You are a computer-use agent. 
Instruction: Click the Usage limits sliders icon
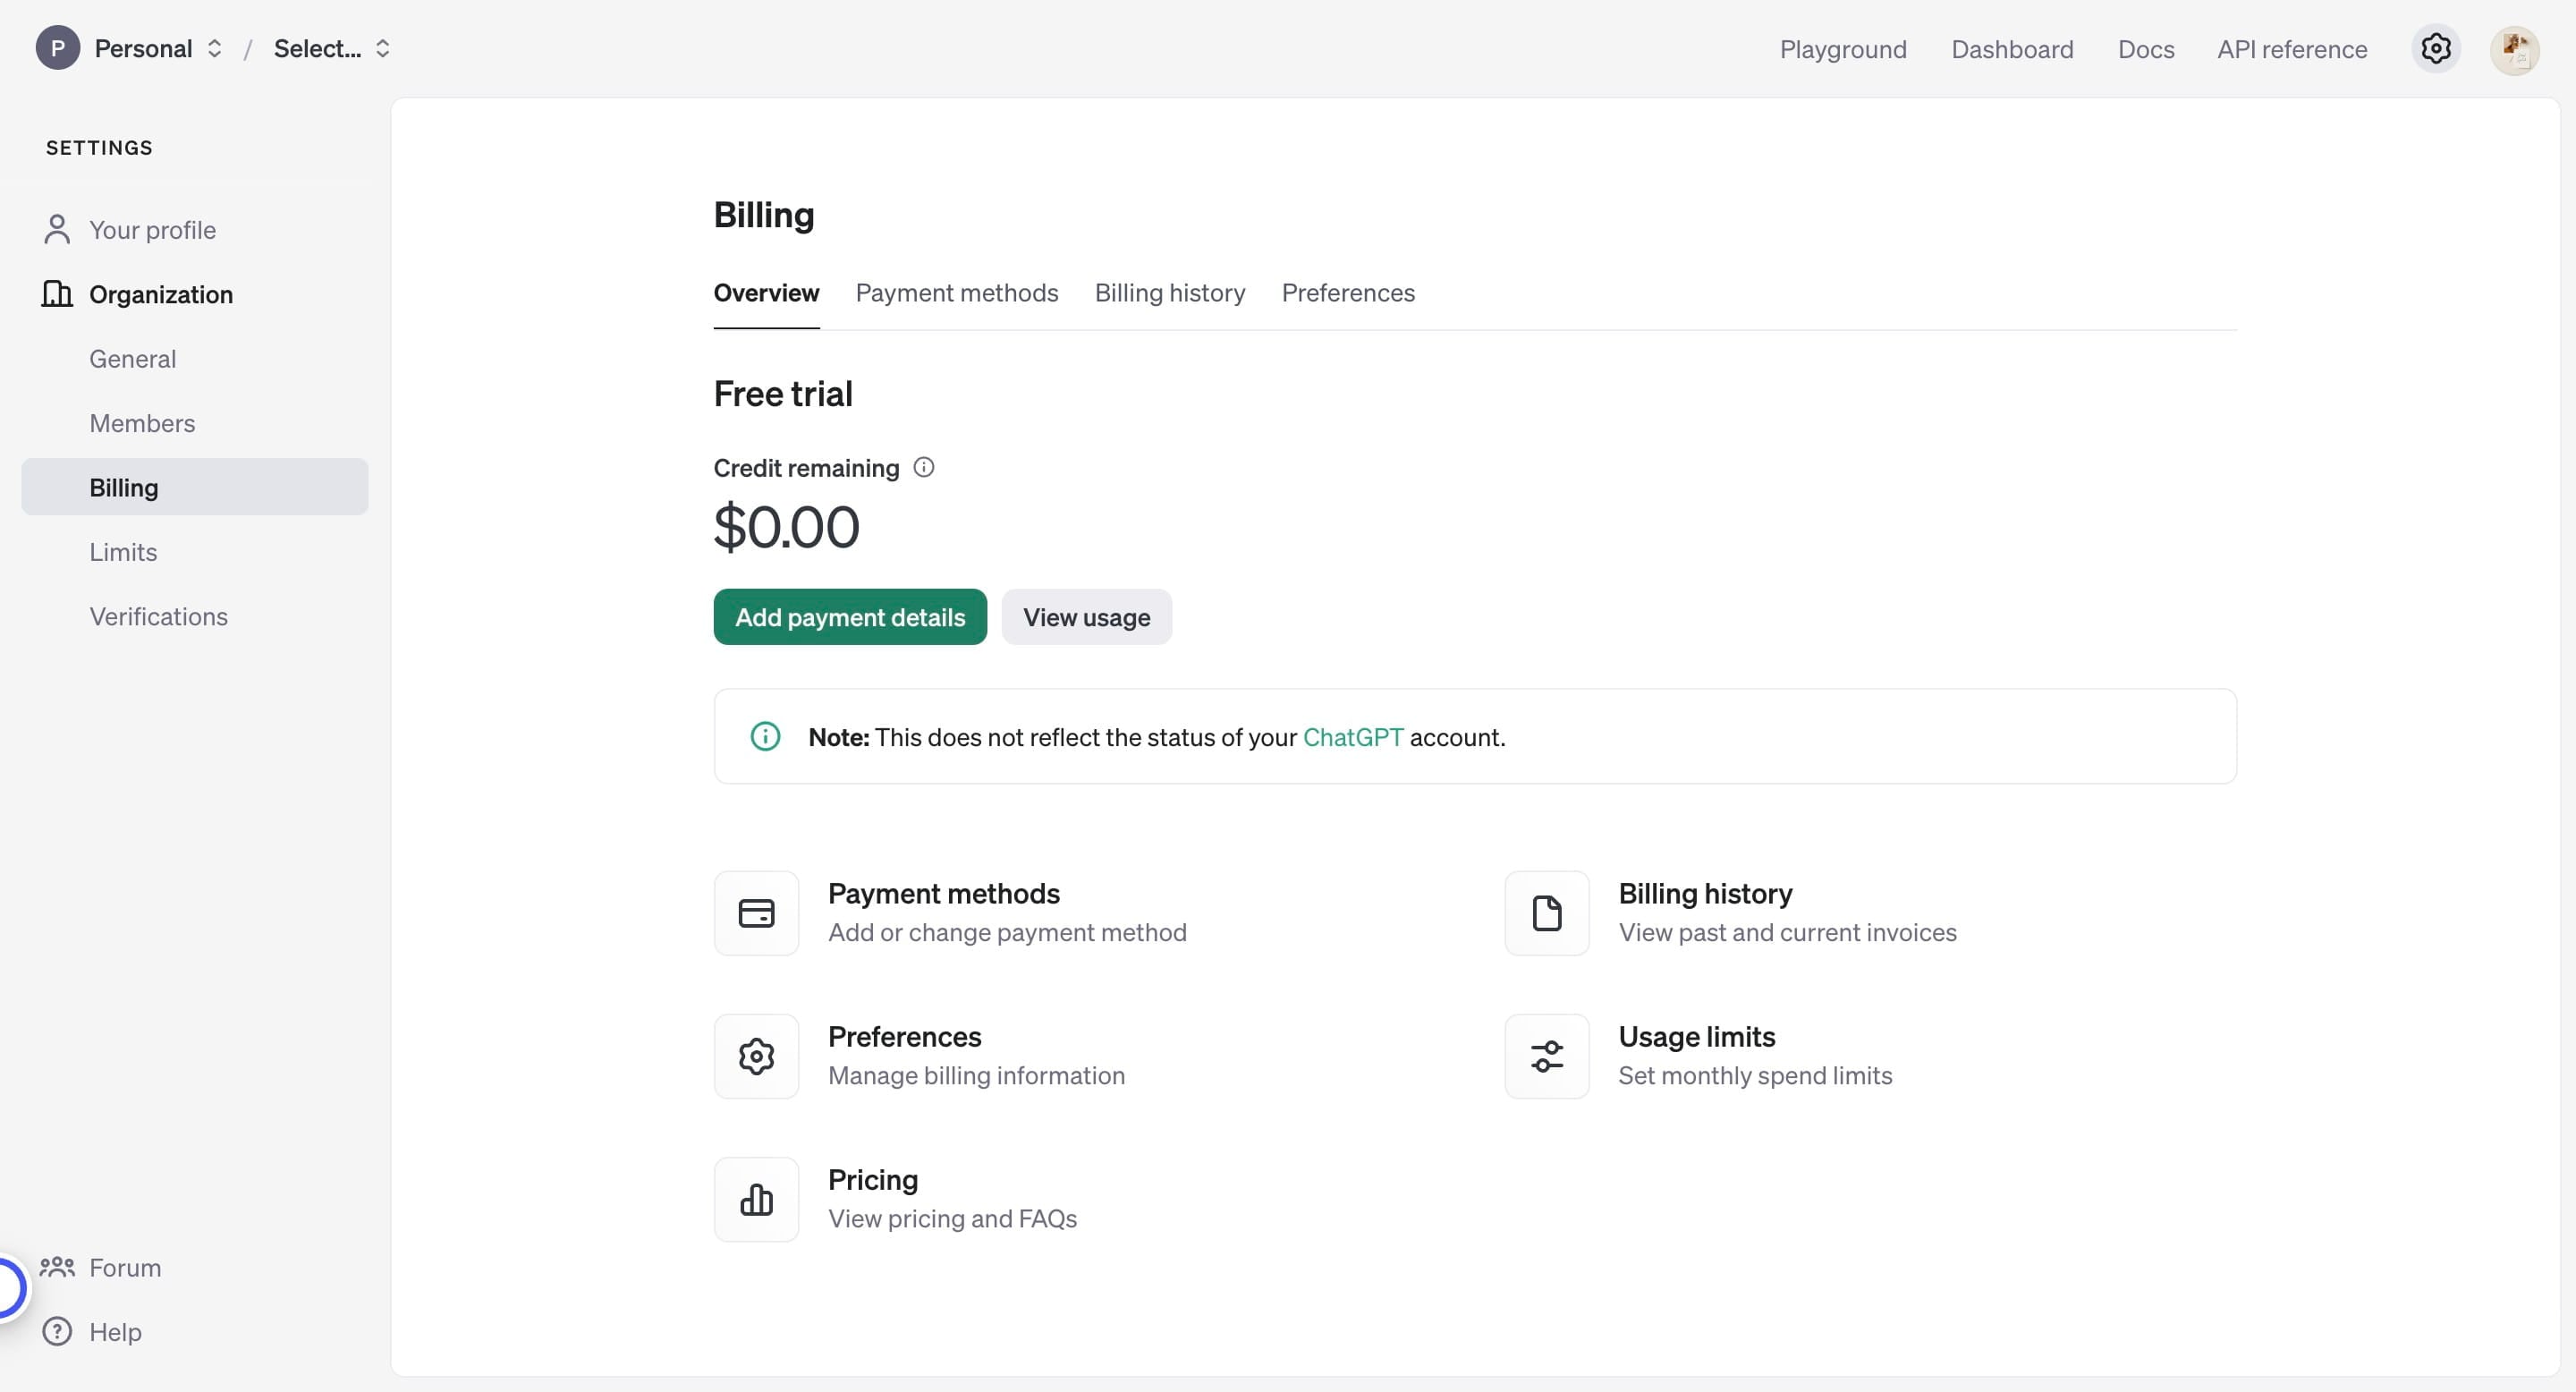point(1546,1056)
